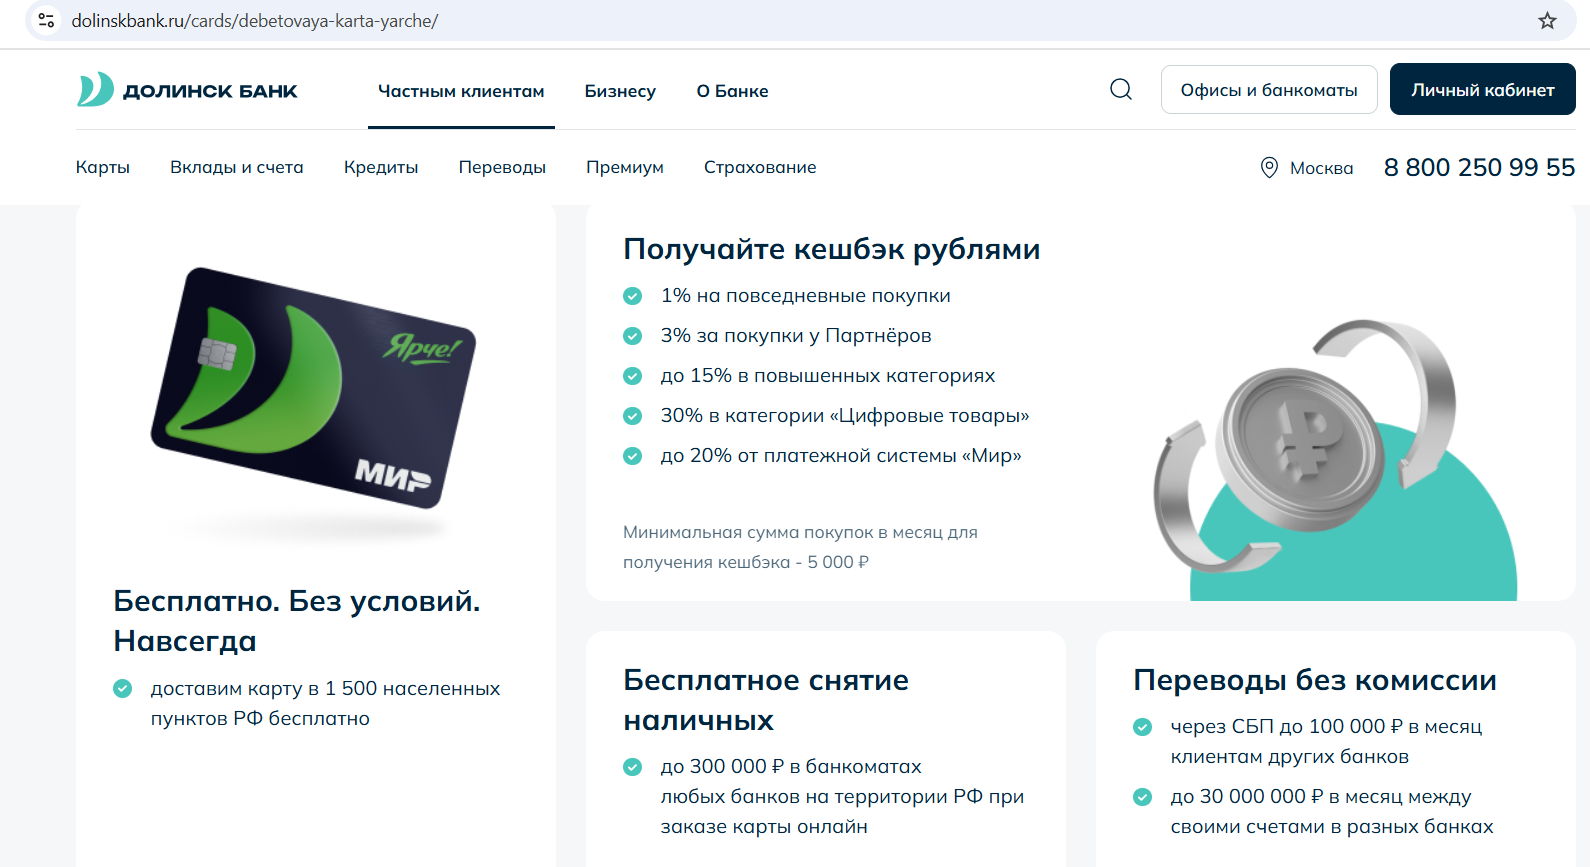
Task: Click checkmark icon beside через СБП transfers
Action: (1142, 727)
